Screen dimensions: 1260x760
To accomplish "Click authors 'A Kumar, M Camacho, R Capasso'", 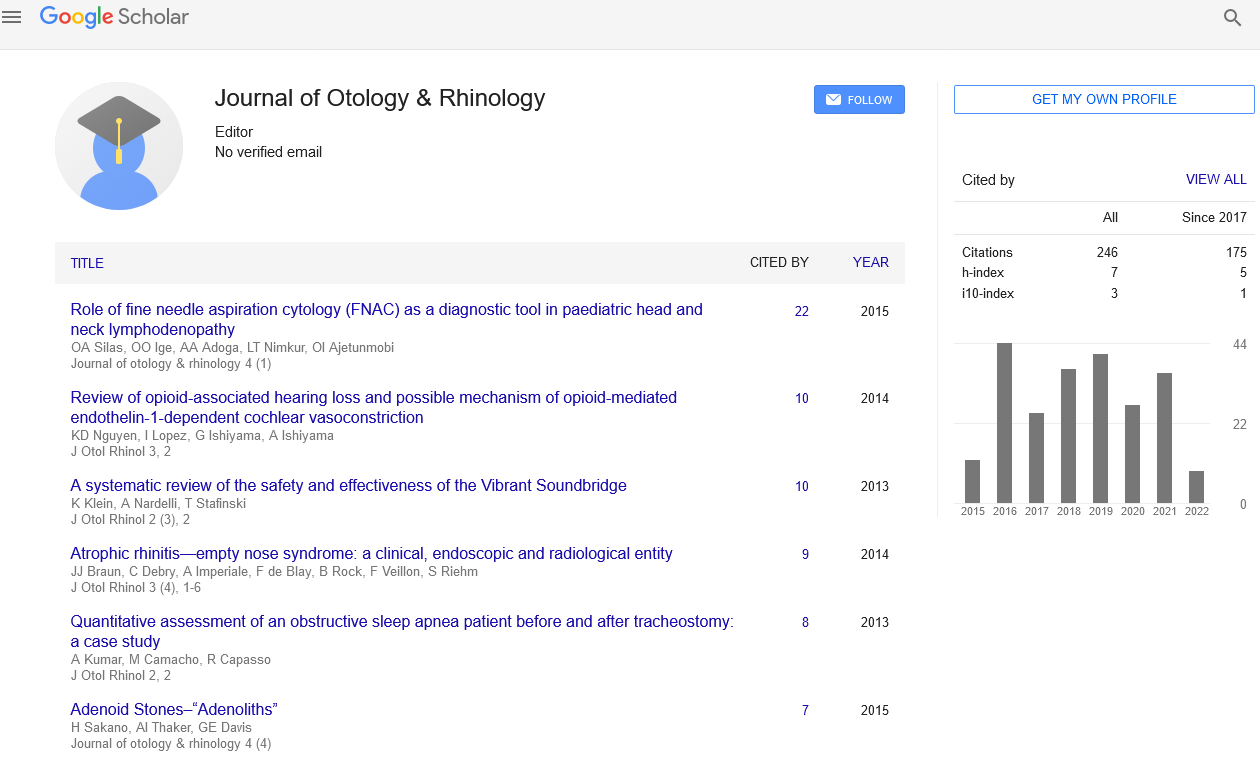I will 170,660.
